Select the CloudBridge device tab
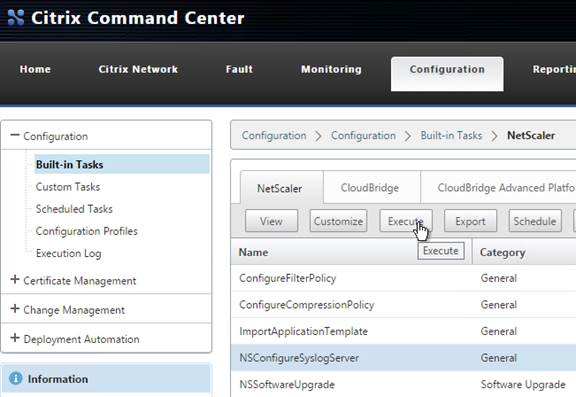576x397 pixels. (x=370, y=188)
